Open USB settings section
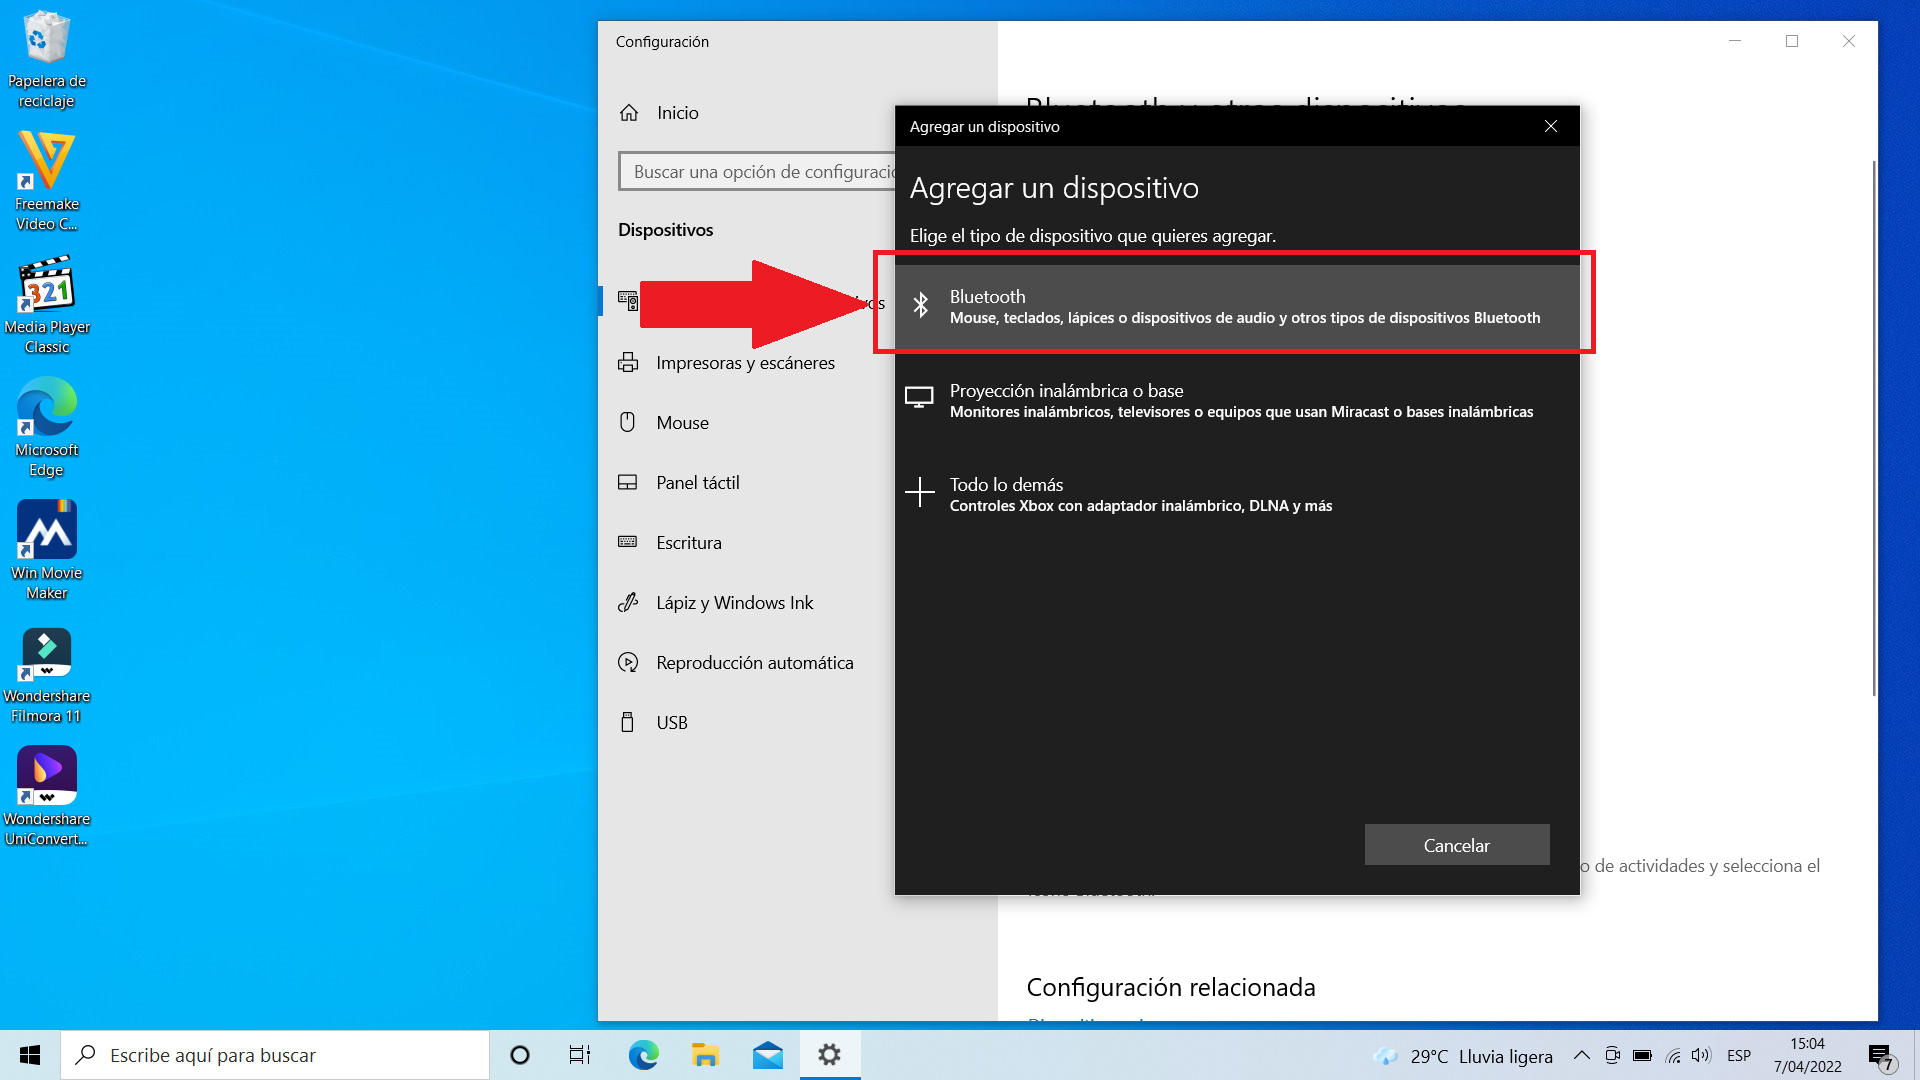The width and height of the screenshot is (1920, 1080). 671,723
